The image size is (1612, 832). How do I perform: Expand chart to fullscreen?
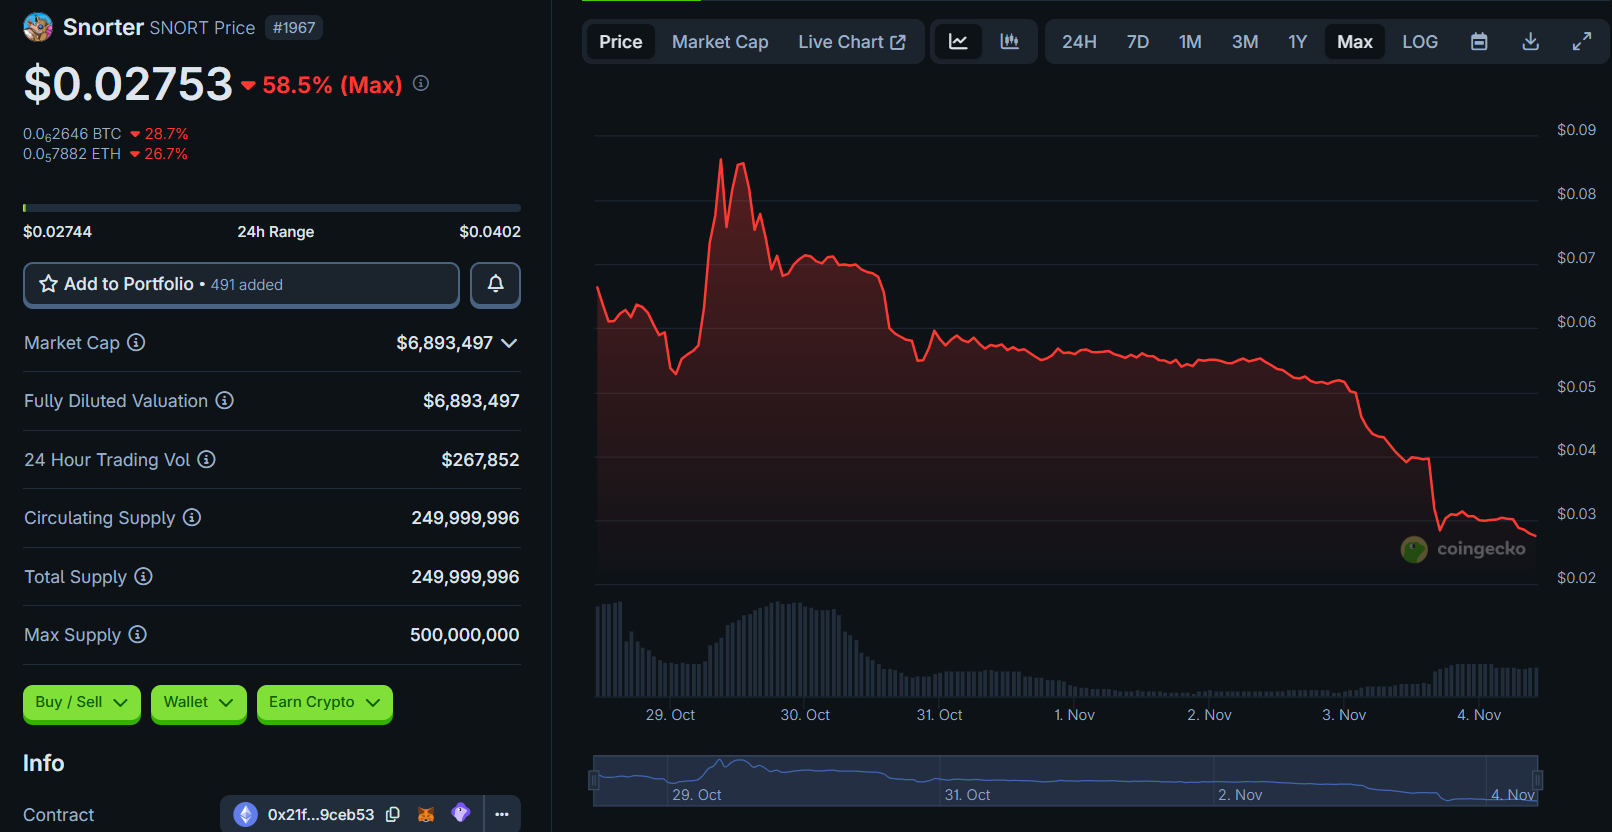[1581, 42]
